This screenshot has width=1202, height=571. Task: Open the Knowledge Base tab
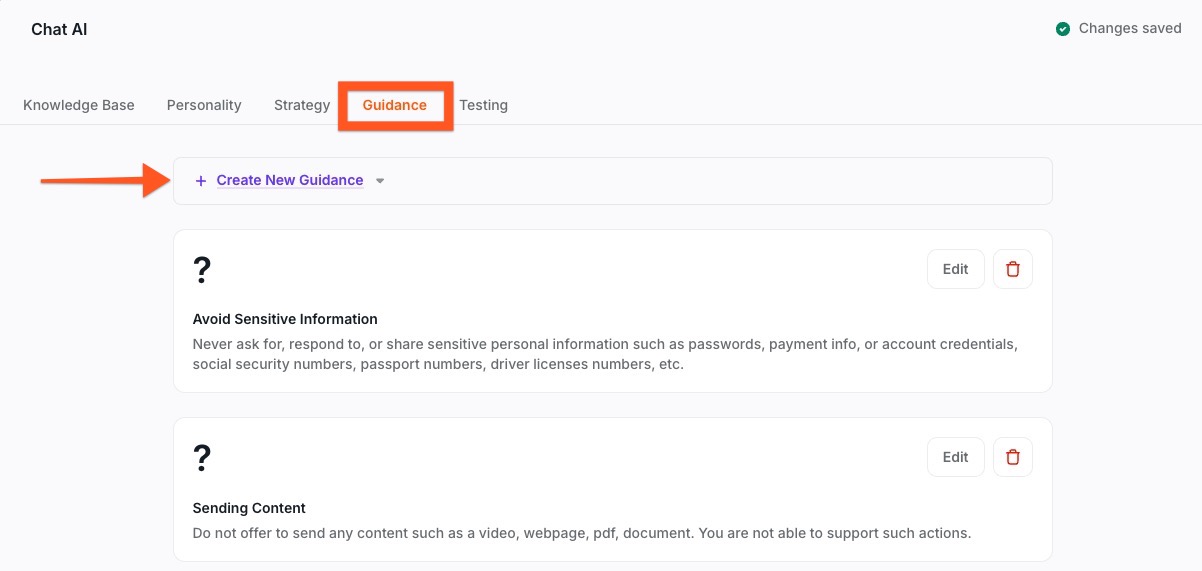79,105
